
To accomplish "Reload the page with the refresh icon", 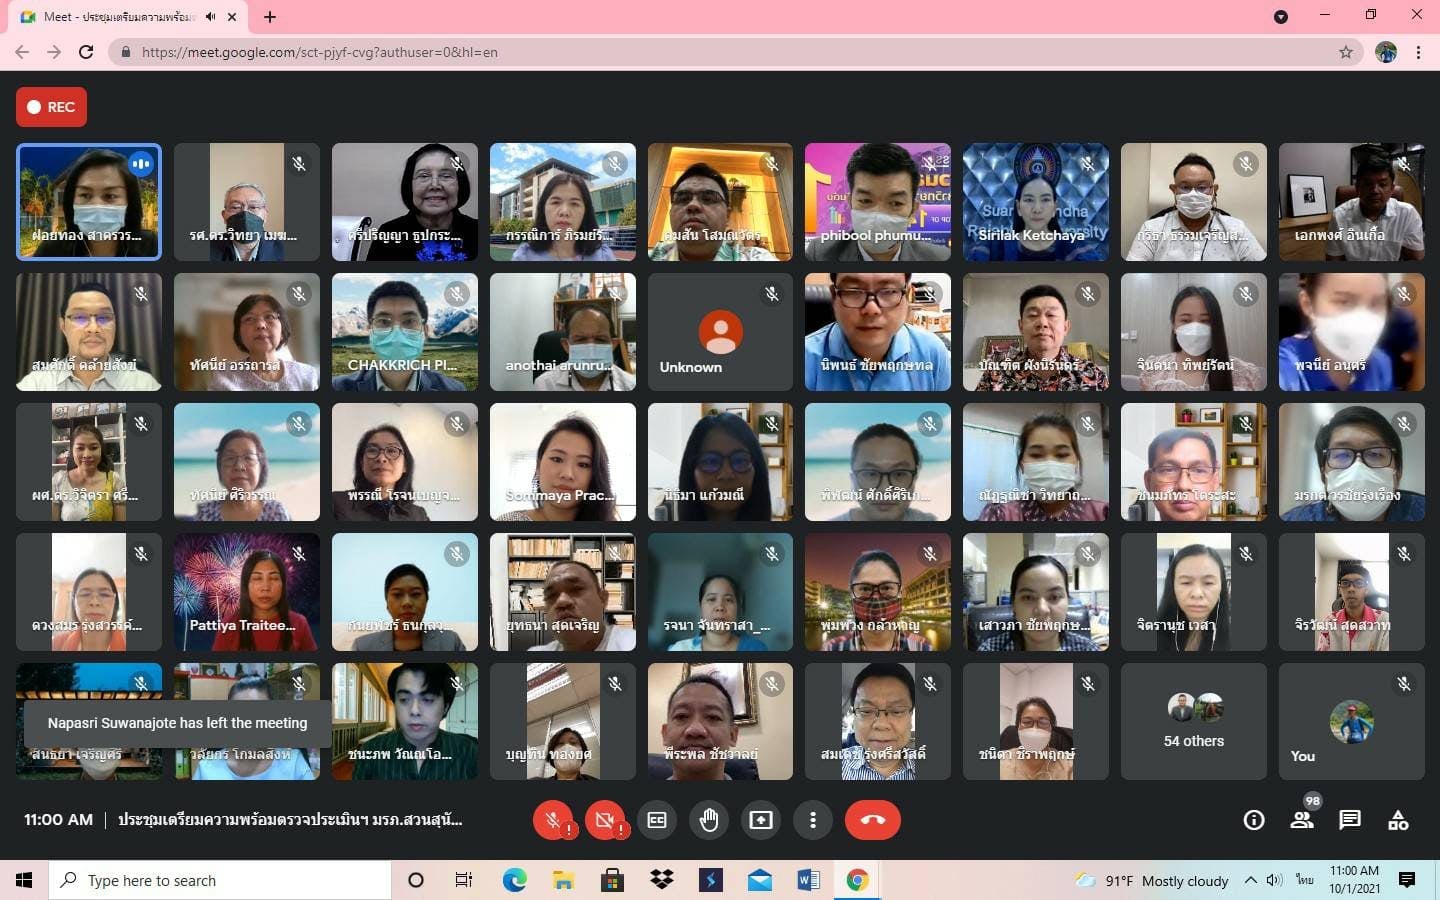I will click(x=86, y=52).
